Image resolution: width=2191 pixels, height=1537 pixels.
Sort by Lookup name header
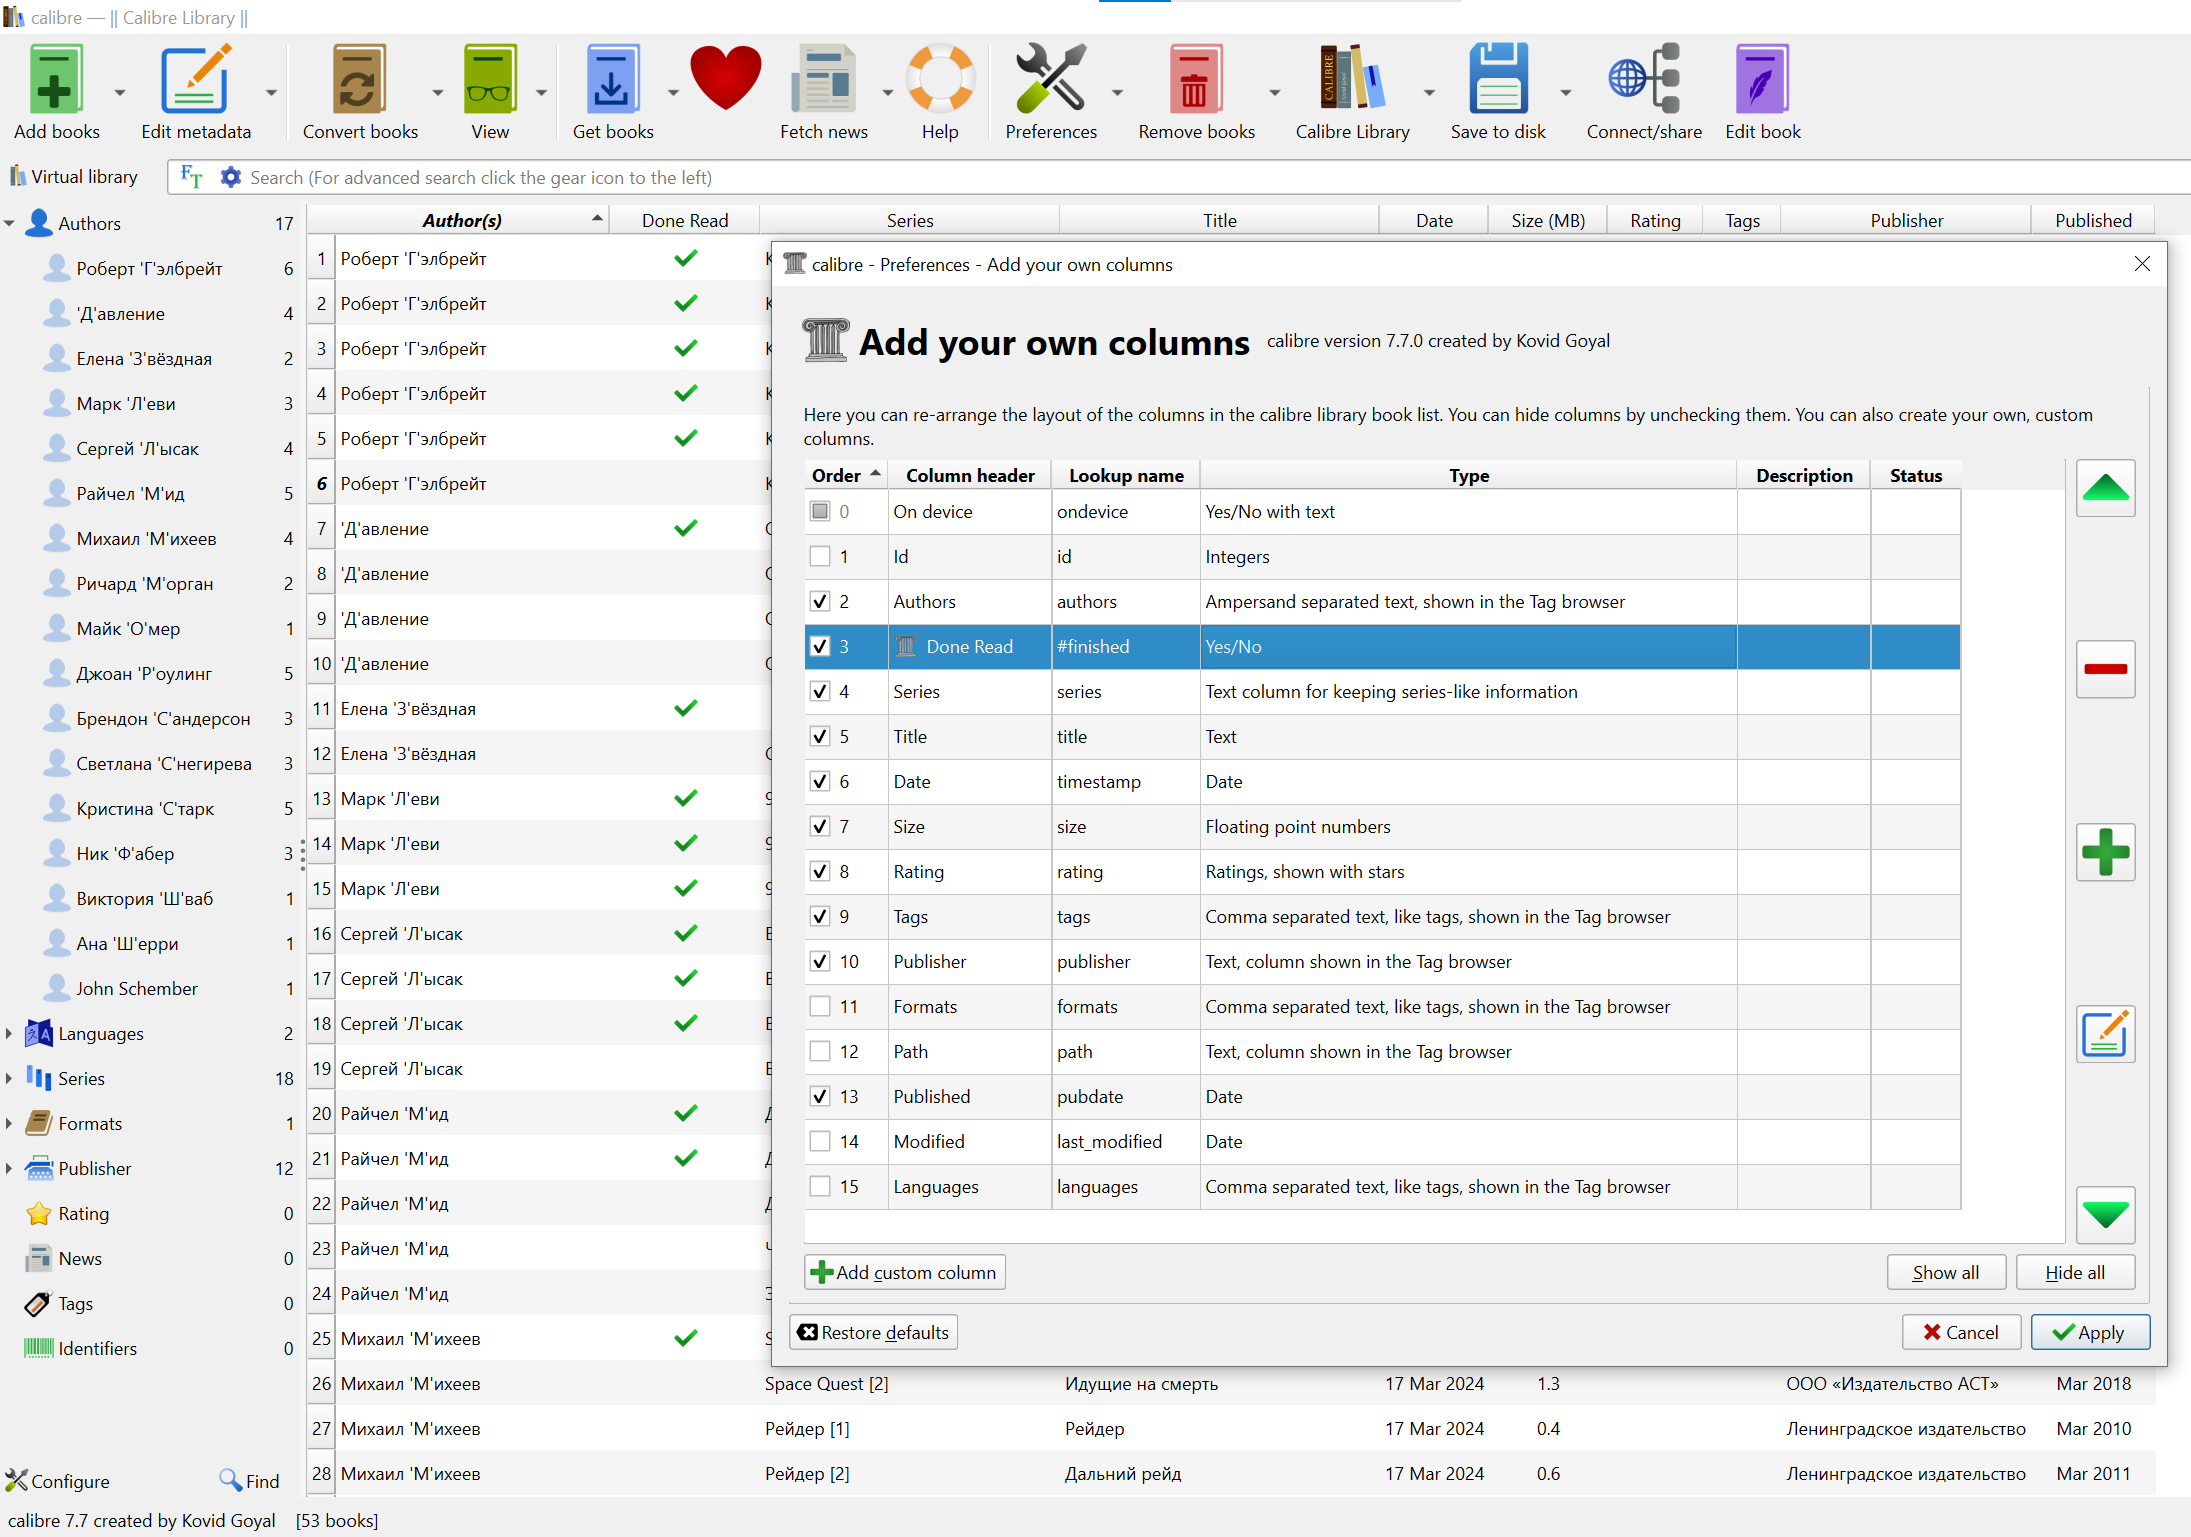click(1126, 475)
